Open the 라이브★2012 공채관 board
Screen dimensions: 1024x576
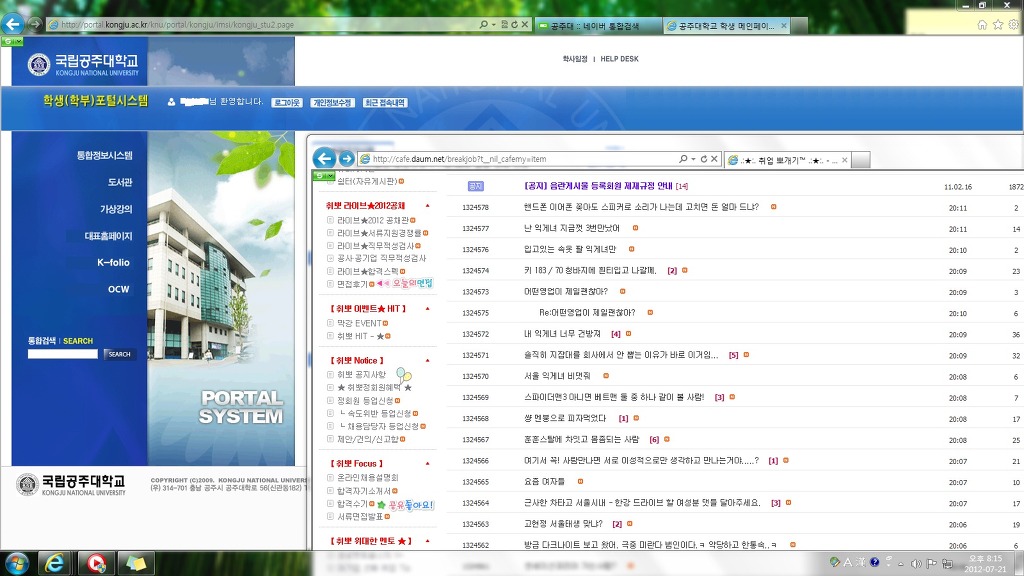point(373,220)
